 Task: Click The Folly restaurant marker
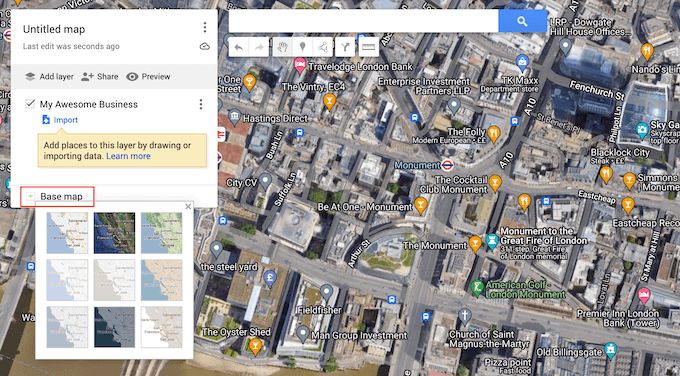tap(494, 134)
